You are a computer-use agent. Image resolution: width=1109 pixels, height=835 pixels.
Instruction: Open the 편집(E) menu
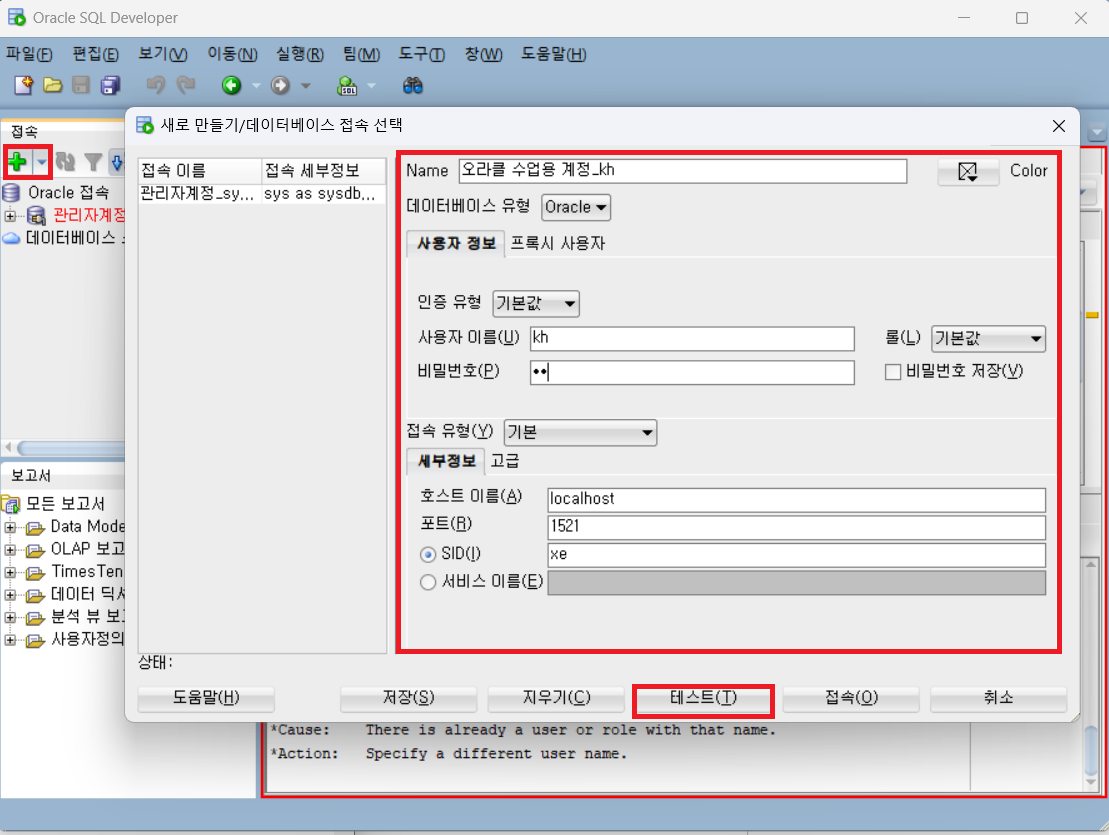coord(95,54)
